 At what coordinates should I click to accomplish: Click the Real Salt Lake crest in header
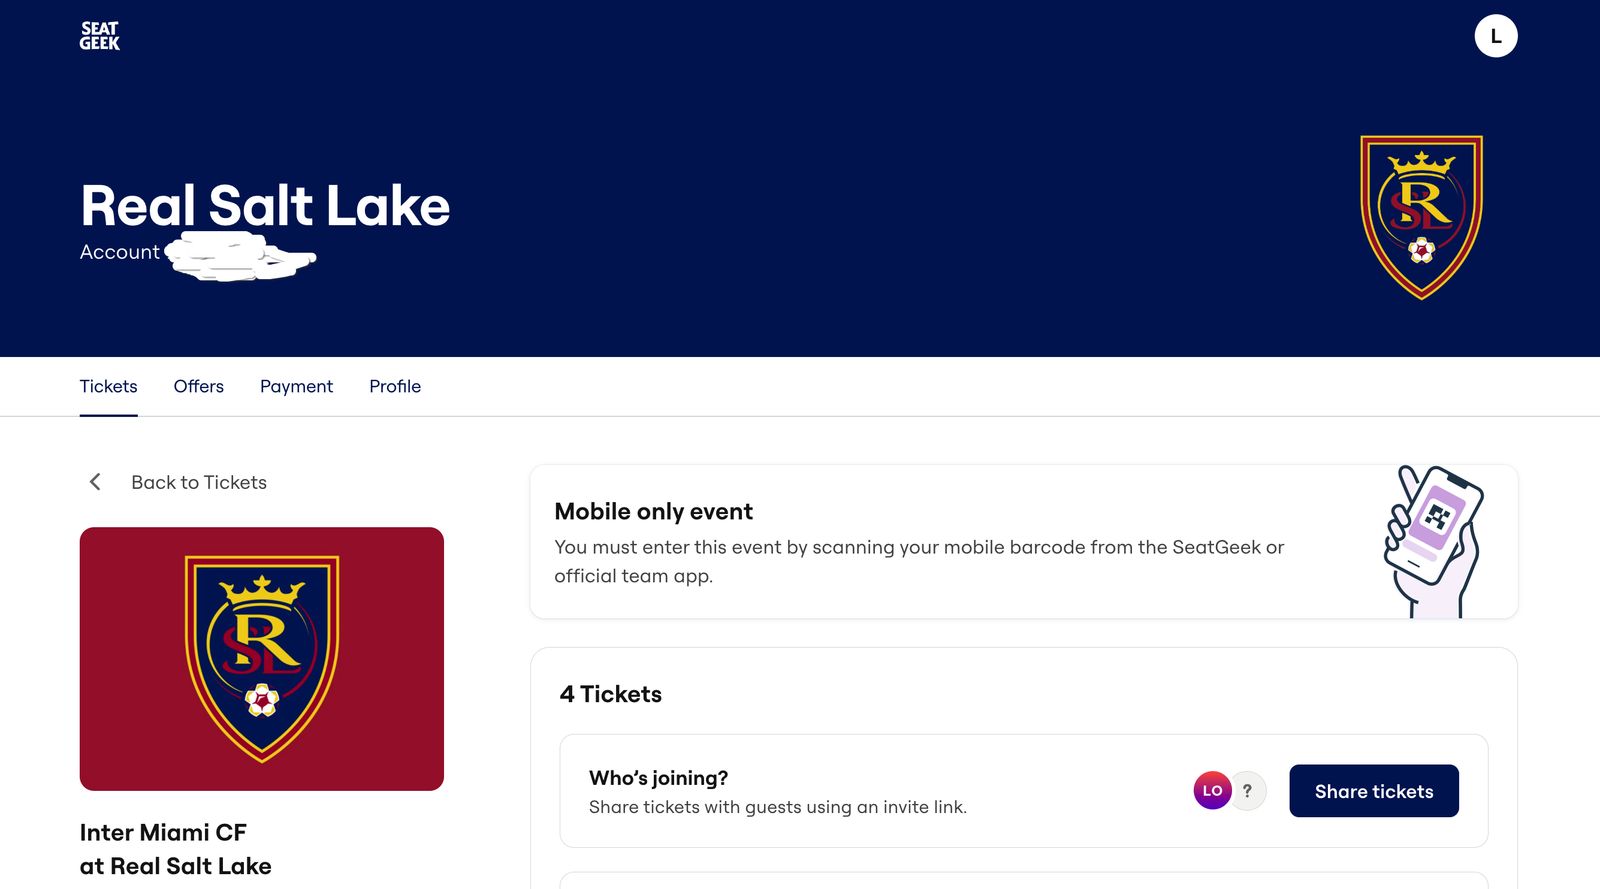1421,217
